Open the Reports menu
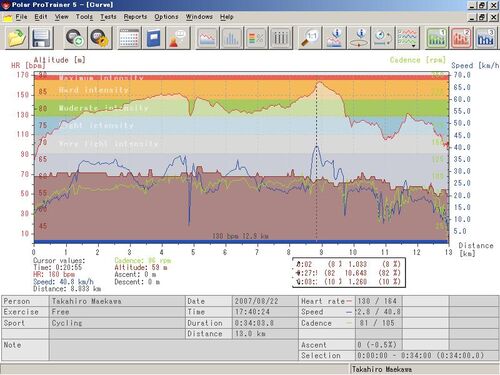500x375 pixels. click(x=135, y=17)
